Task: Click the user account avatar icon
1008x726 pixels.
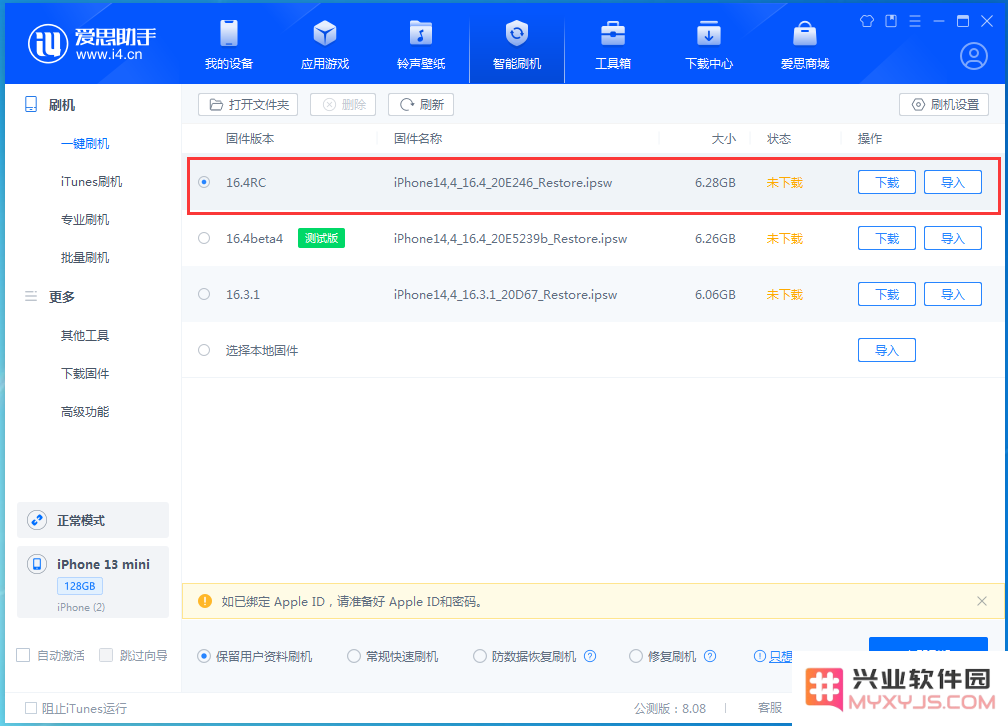Action: (x=974, y=56)
